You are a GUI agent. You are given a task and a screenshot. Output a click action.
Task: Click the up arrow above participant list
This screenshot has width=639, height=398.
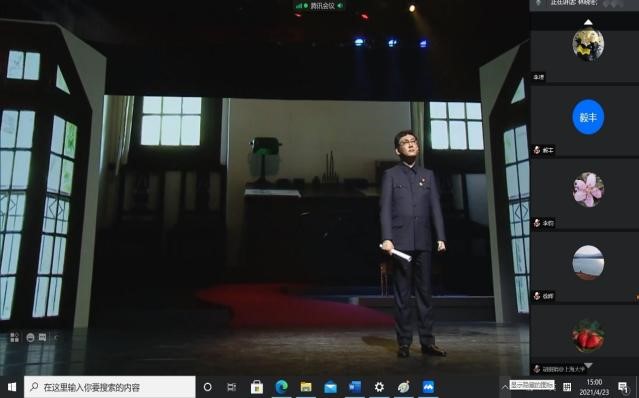point(588,22)
